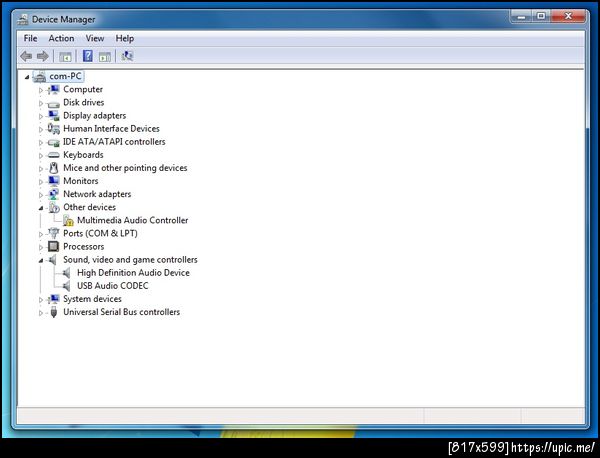600x458 pixels.
Task: Expand the Network adapters node
Action: (x=41, y=195)
